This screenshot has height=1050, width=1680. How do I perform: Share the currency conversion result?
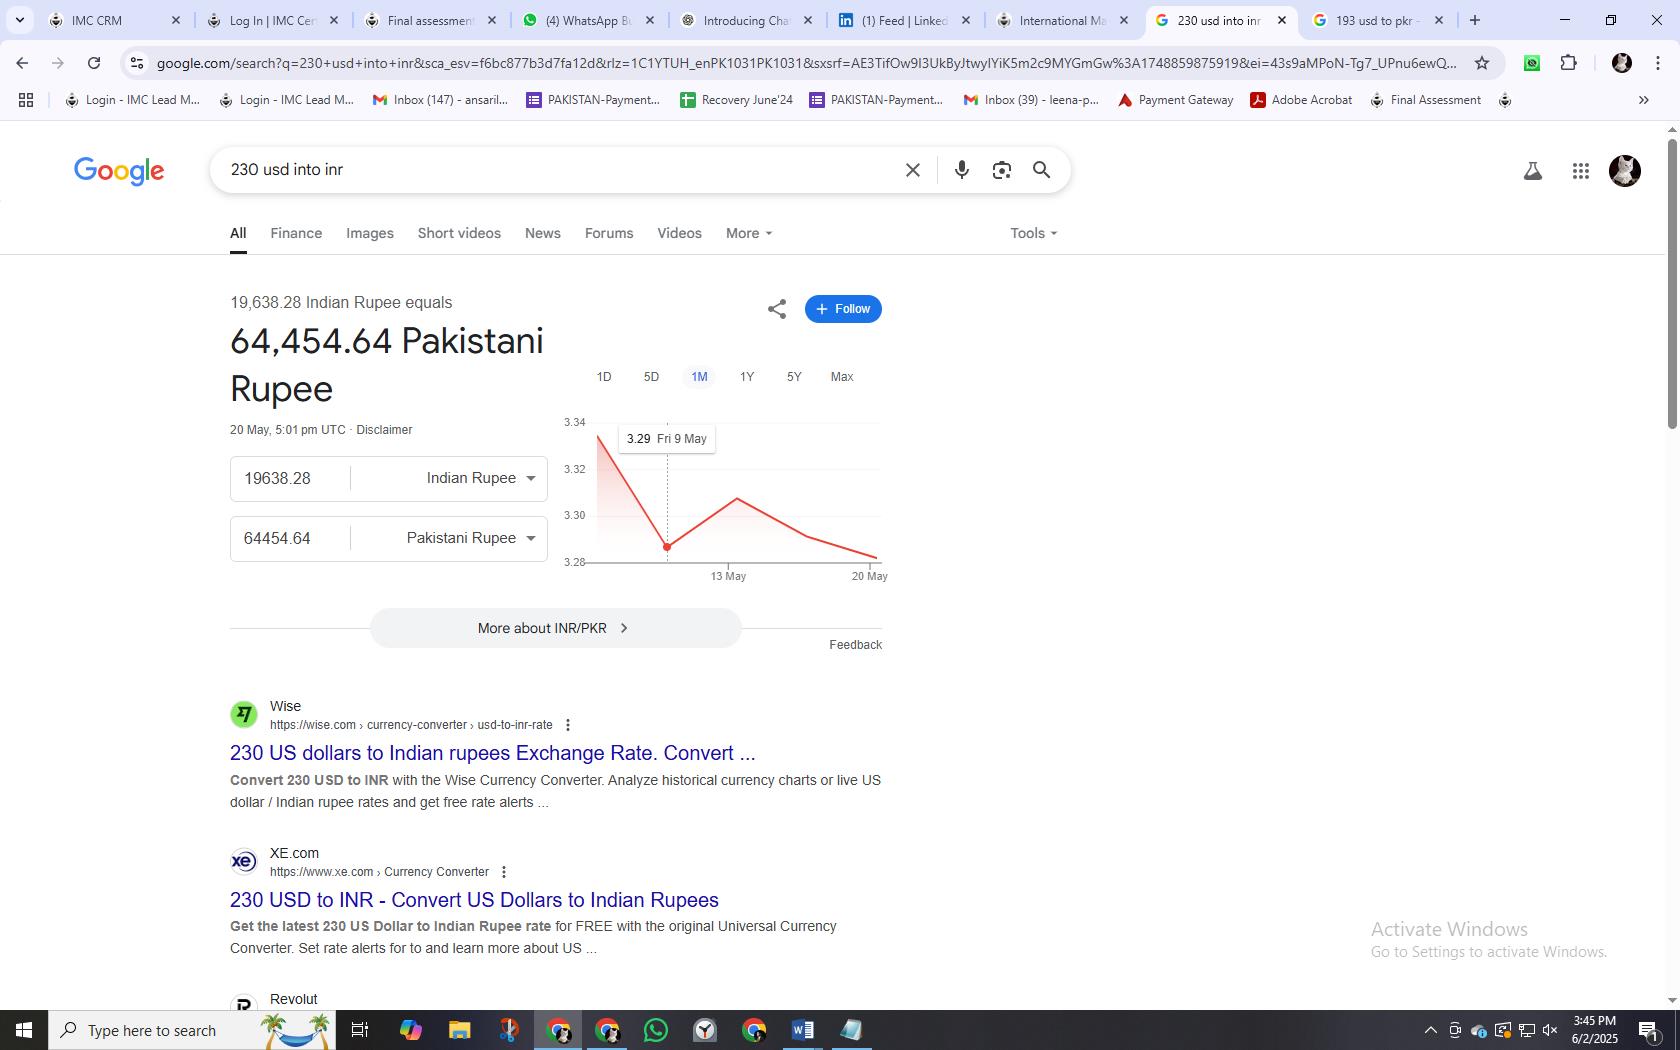click(777, 309)
